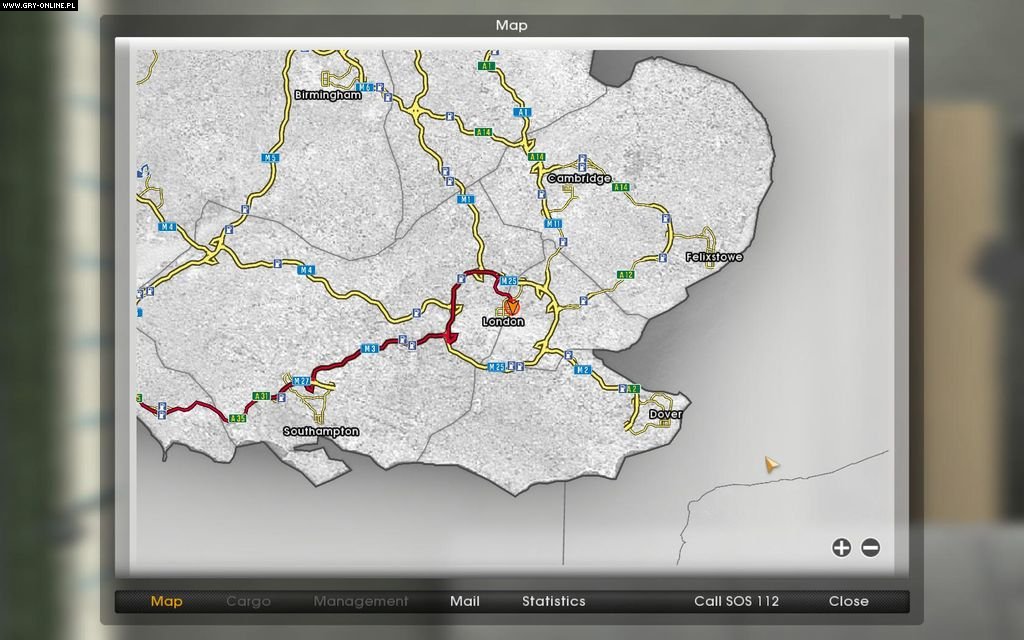Click the zoom out minus icon
The image size is (1024, 640).
870,548
